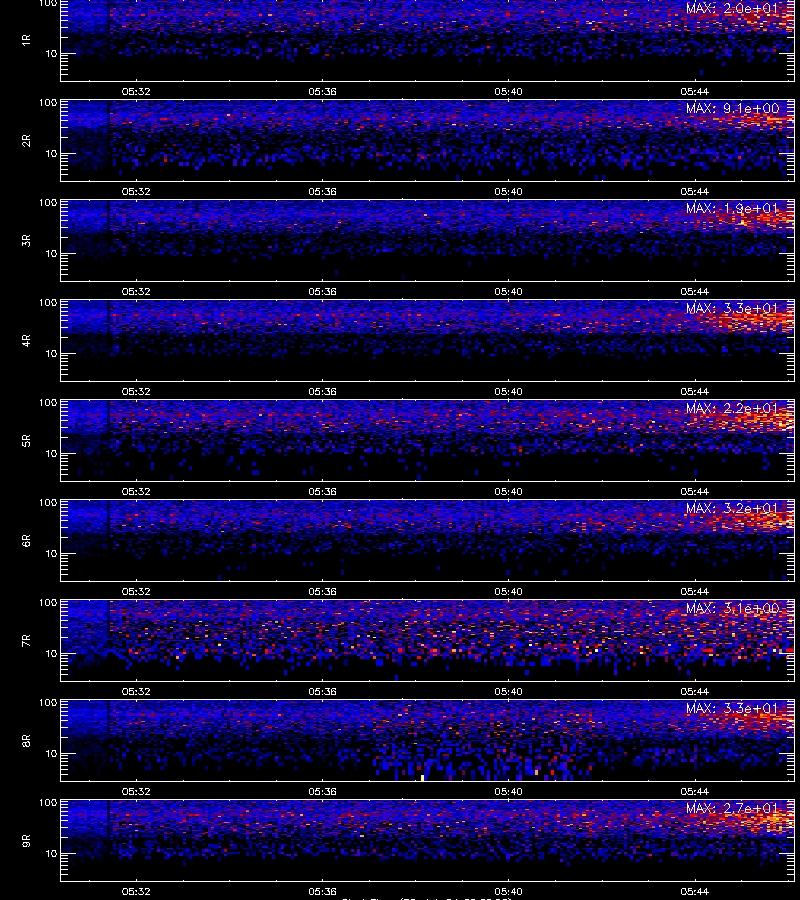The height and width of the screenshot is (900, 800).
Task: Click the 10 y-axis value of panel 1R
Action: click(x=51, y=53)
